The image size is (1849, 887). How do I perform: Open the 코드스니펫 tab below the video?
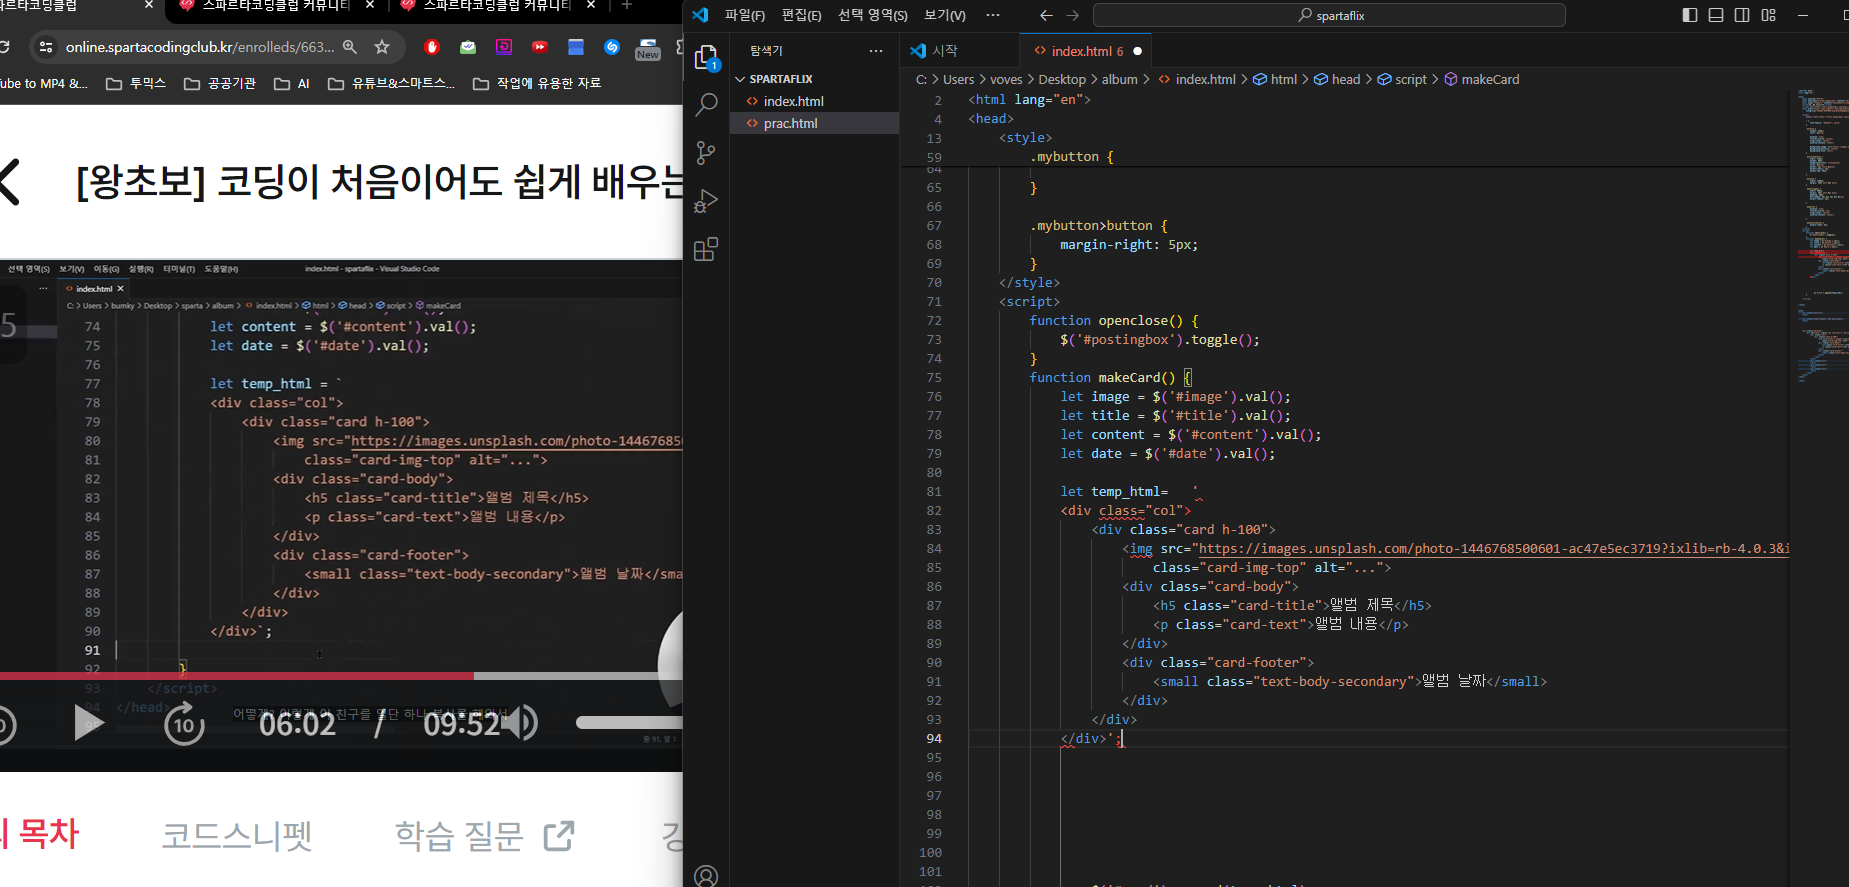coord(237,835)
